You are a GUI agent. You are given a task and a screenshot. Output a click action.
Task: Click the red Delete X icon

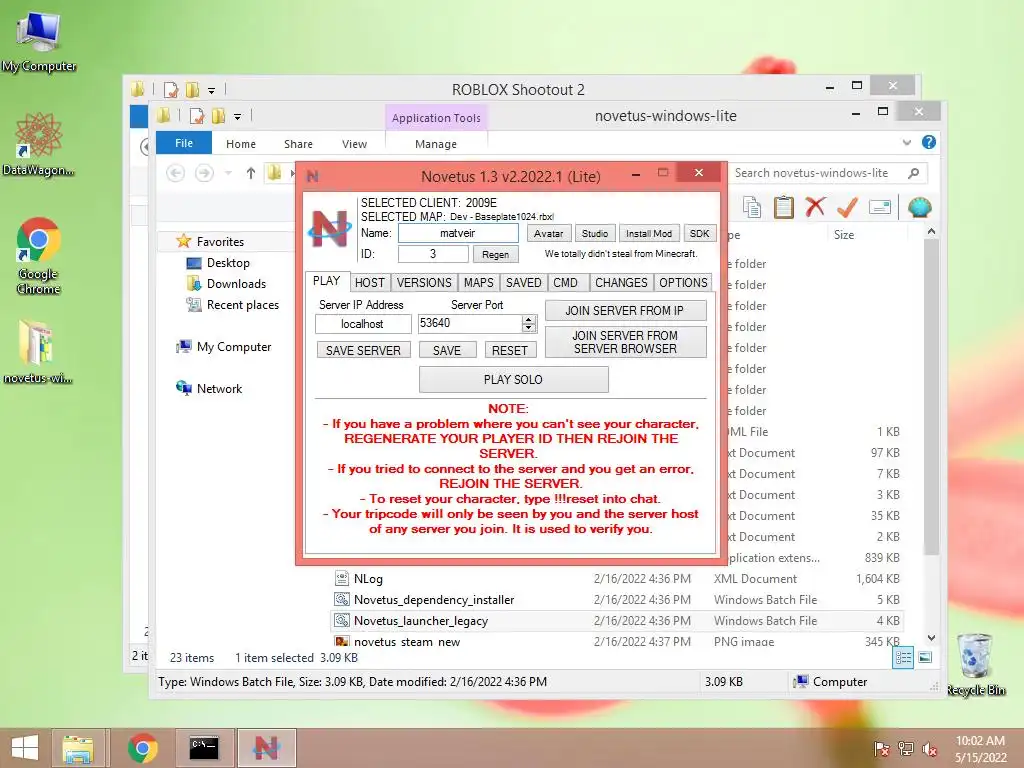815,208
